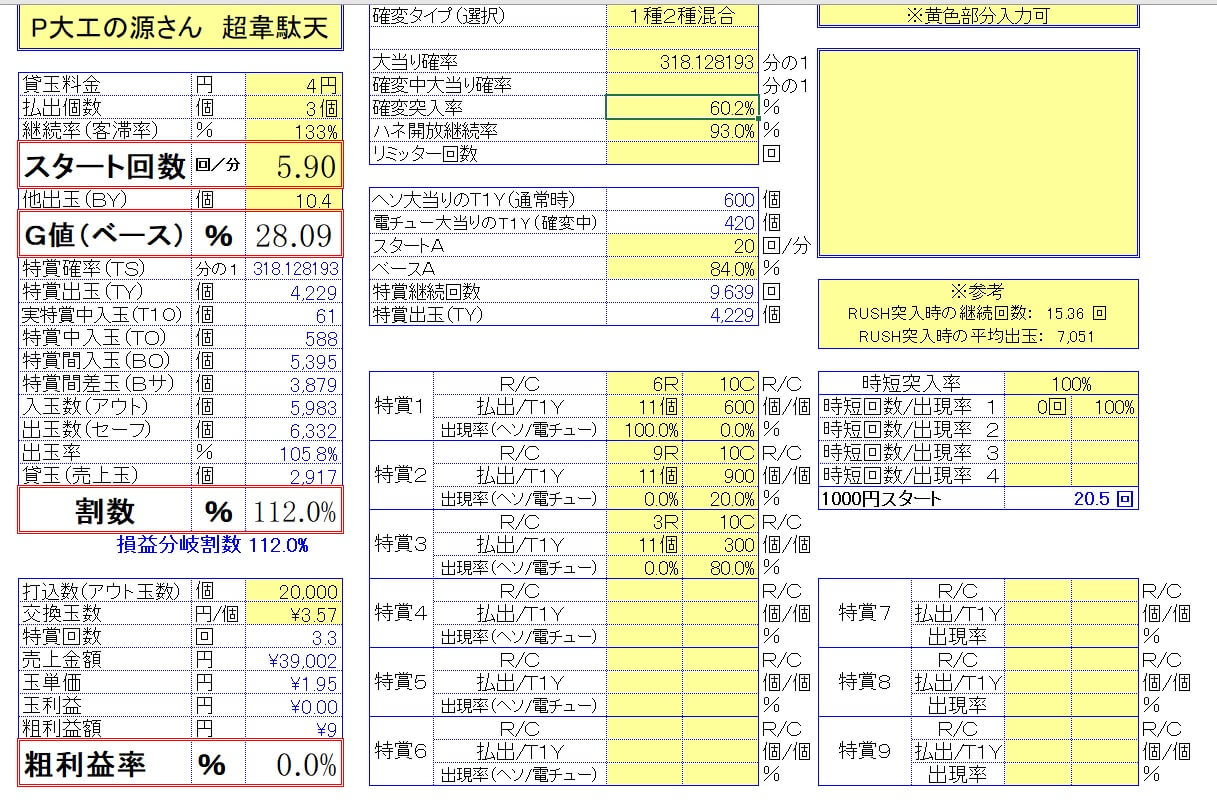Image resolution: width=1217 pixels, height=801 pixels.
Task: Click the スタート回数 label cell
Action: (104, 166)
